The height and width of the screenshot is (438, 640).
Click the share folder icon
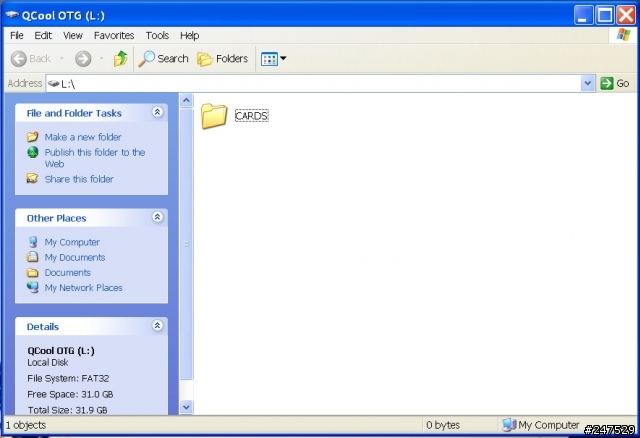pyautogui.click(x=33, y=178)
